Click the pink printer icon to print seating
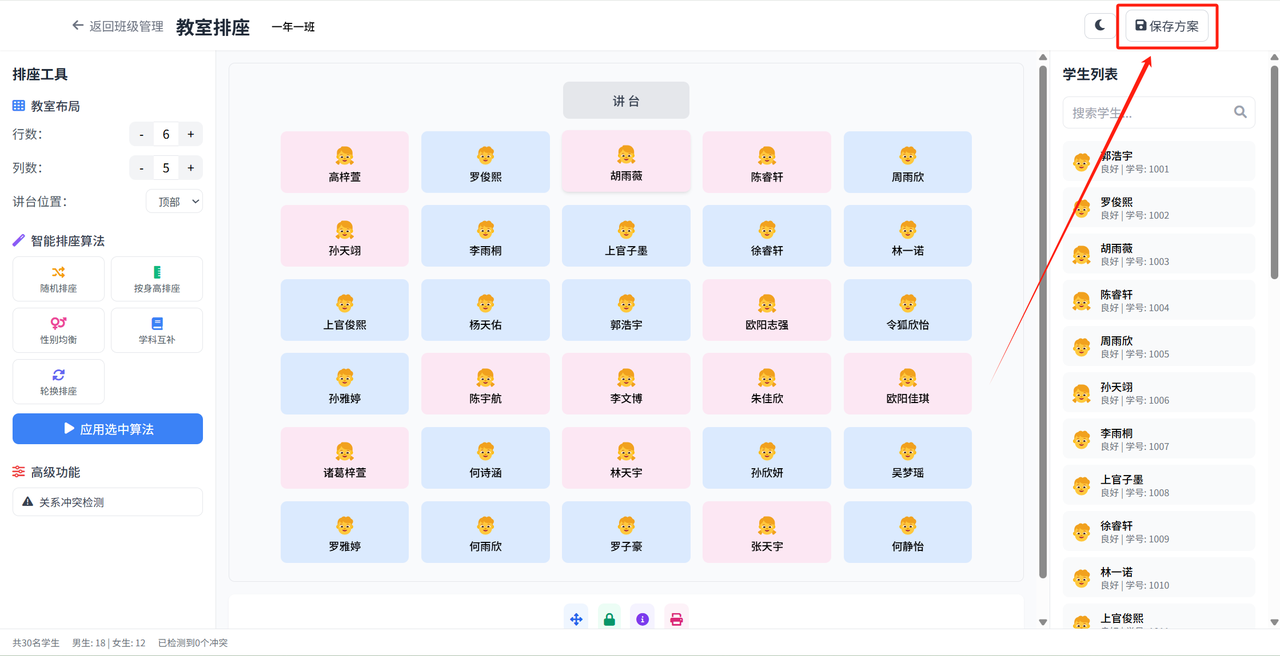 click(677, 618)
